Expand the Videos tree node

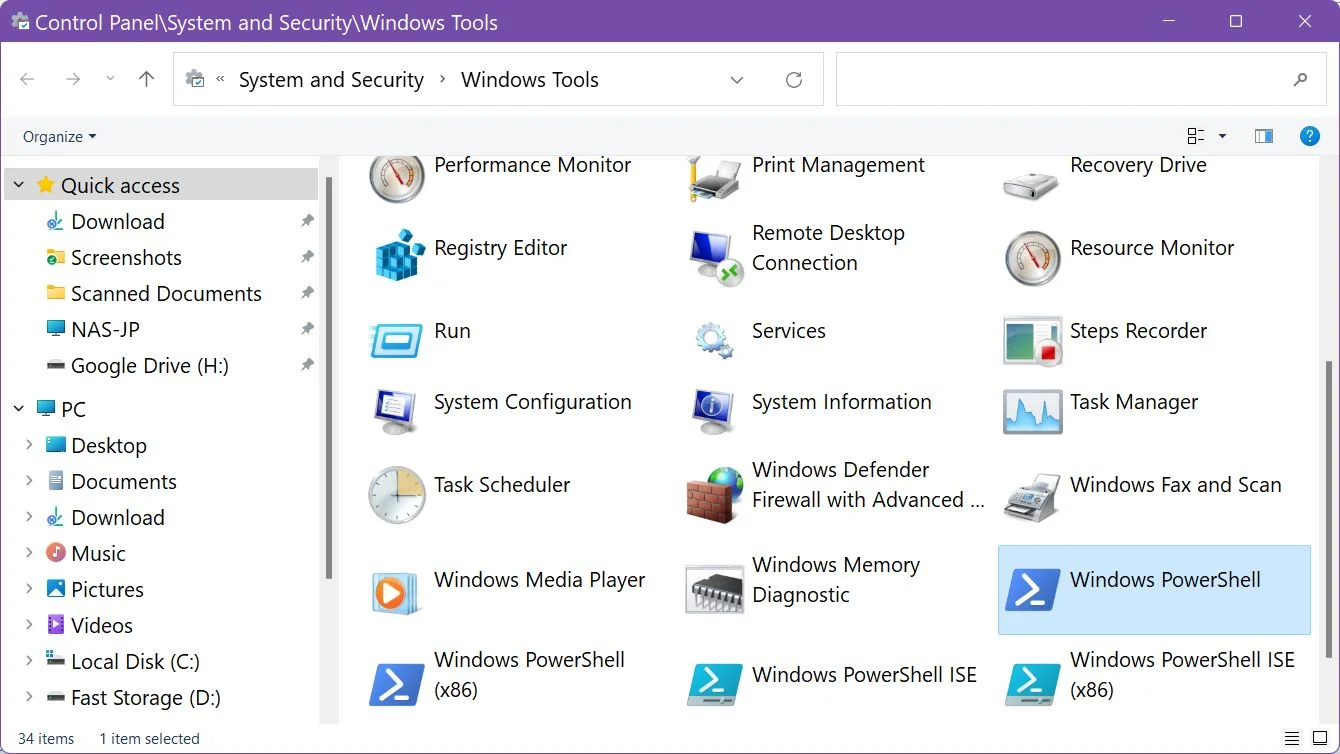click(x=30, y=625)
